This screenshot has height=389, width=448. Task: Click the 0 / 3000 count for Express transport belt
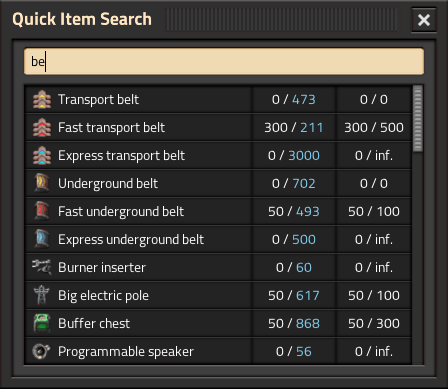(x=294, y=155)
